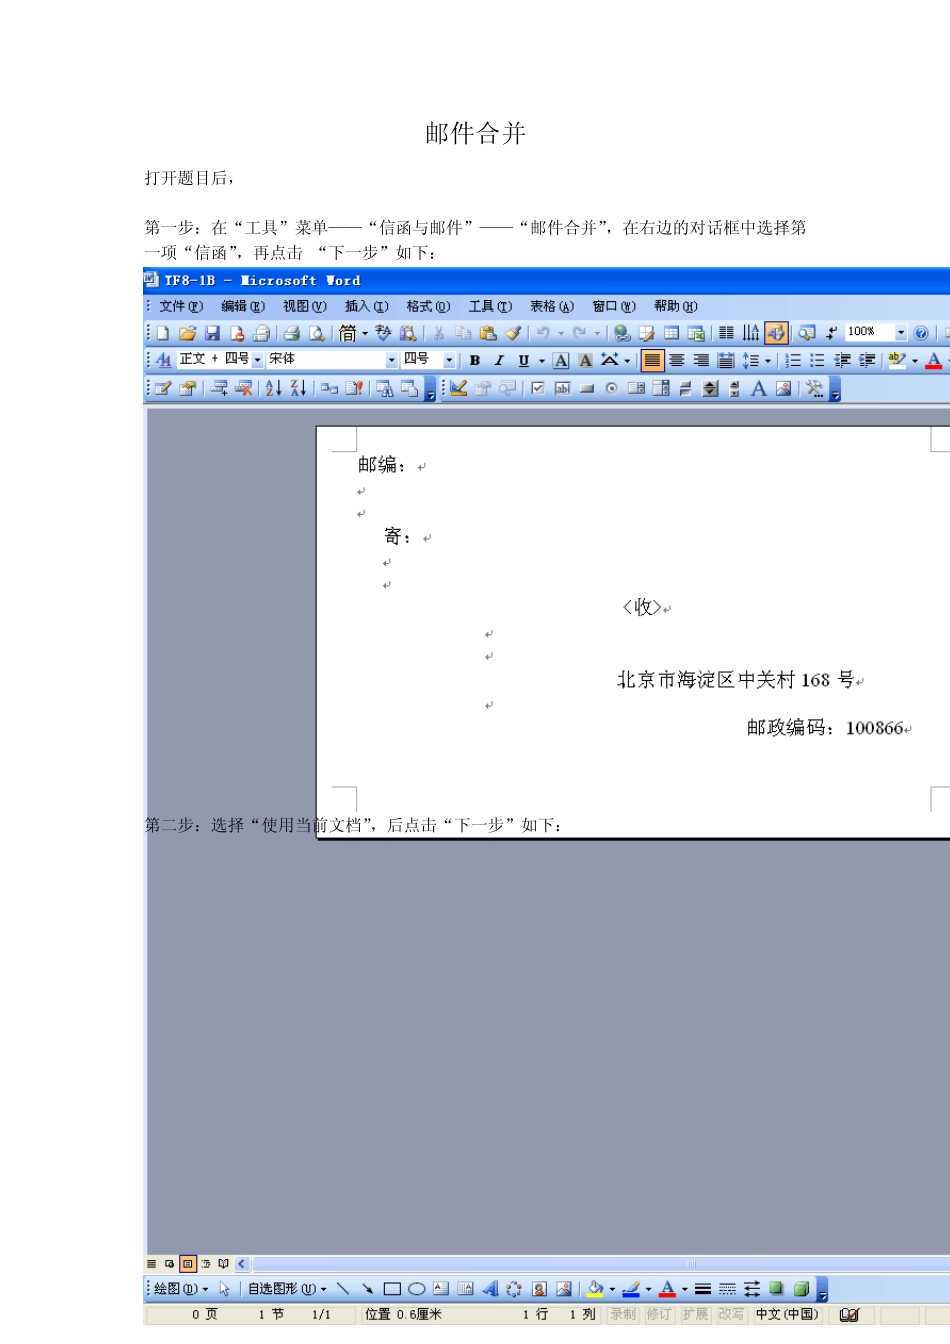Click the 中文(中国) language indicator
The height and width of the screenshot is (1344, 950).
pos(787,1315)
